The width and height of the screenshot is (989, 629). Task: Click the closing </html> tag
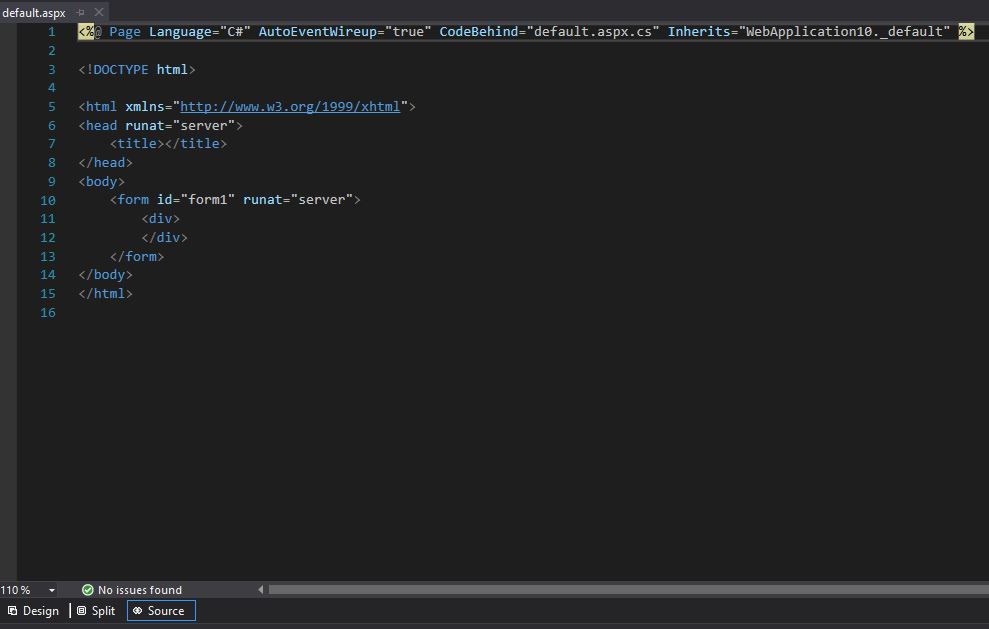click(105, 293)
